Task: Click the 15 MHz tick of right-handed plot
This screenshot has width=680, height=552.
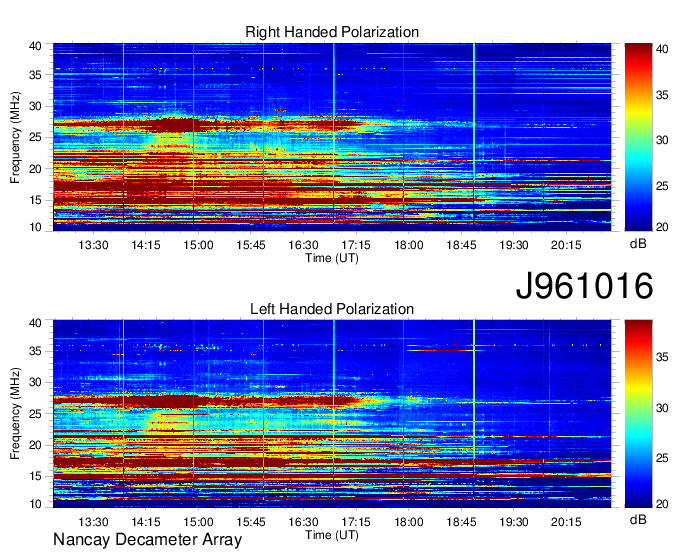Action: 35,200
